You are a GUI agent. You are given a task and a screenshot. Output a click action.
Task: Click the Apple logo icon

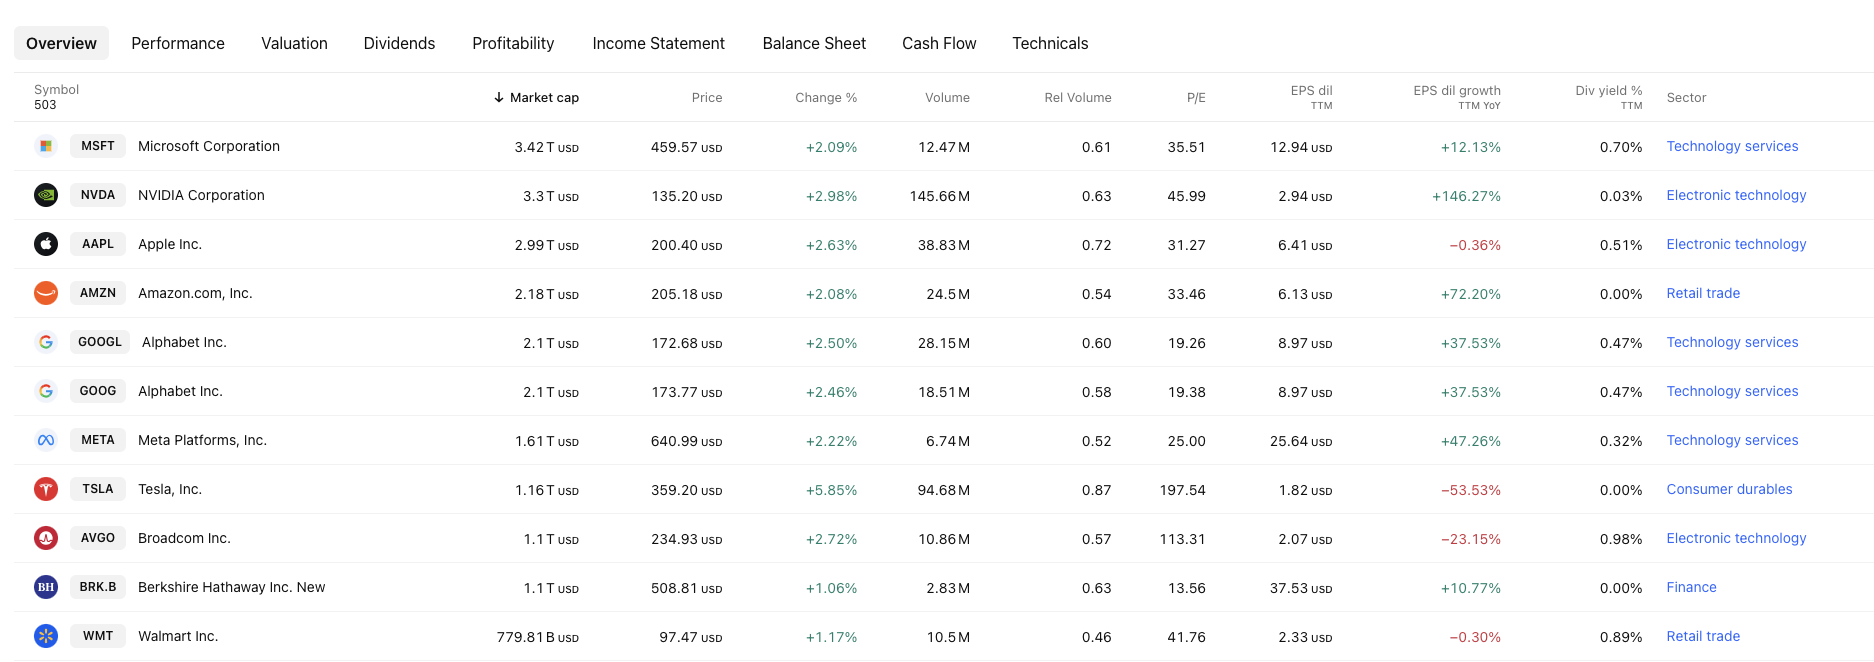46,244
